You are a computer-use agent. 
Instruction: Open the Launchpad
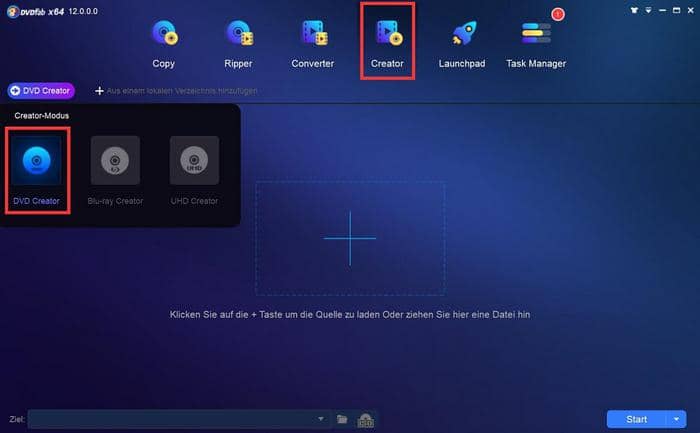pos(462,44)
